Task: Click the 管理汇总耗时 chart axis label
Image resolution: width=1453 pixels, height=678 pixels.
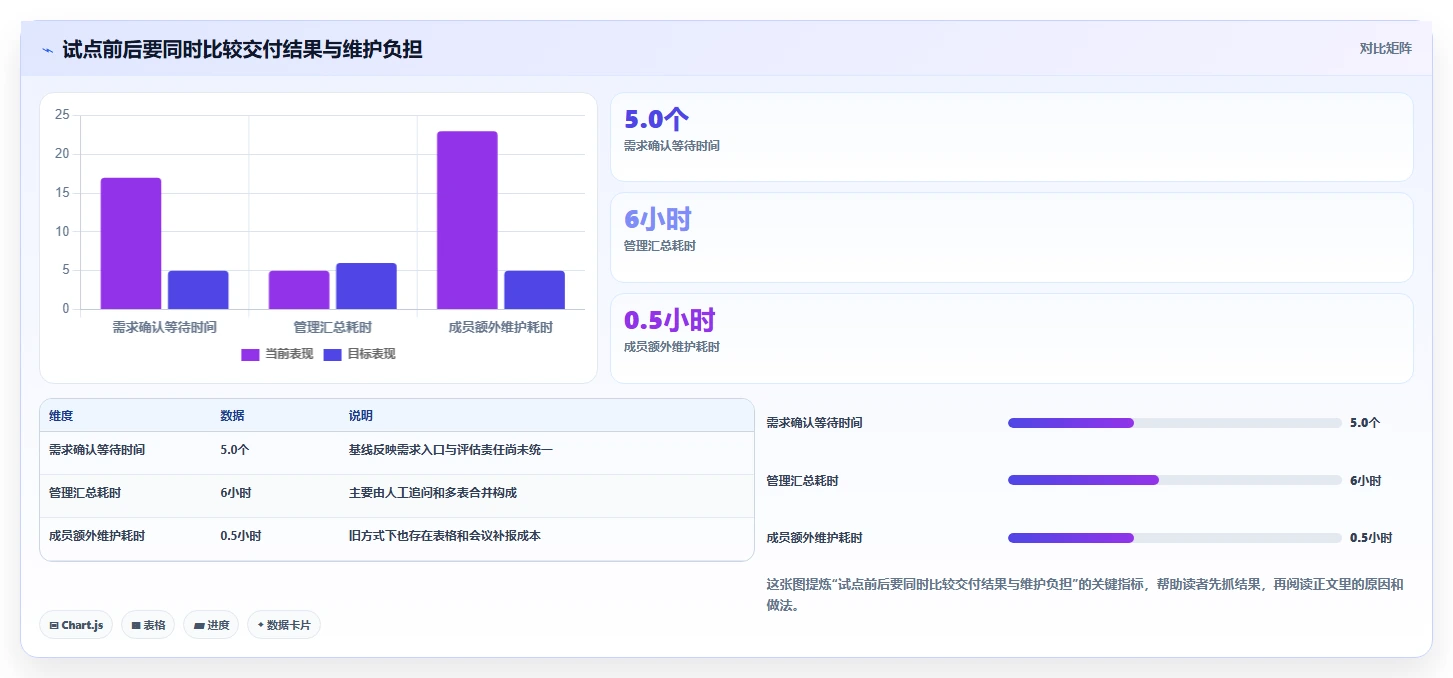Action: [332, 327]
